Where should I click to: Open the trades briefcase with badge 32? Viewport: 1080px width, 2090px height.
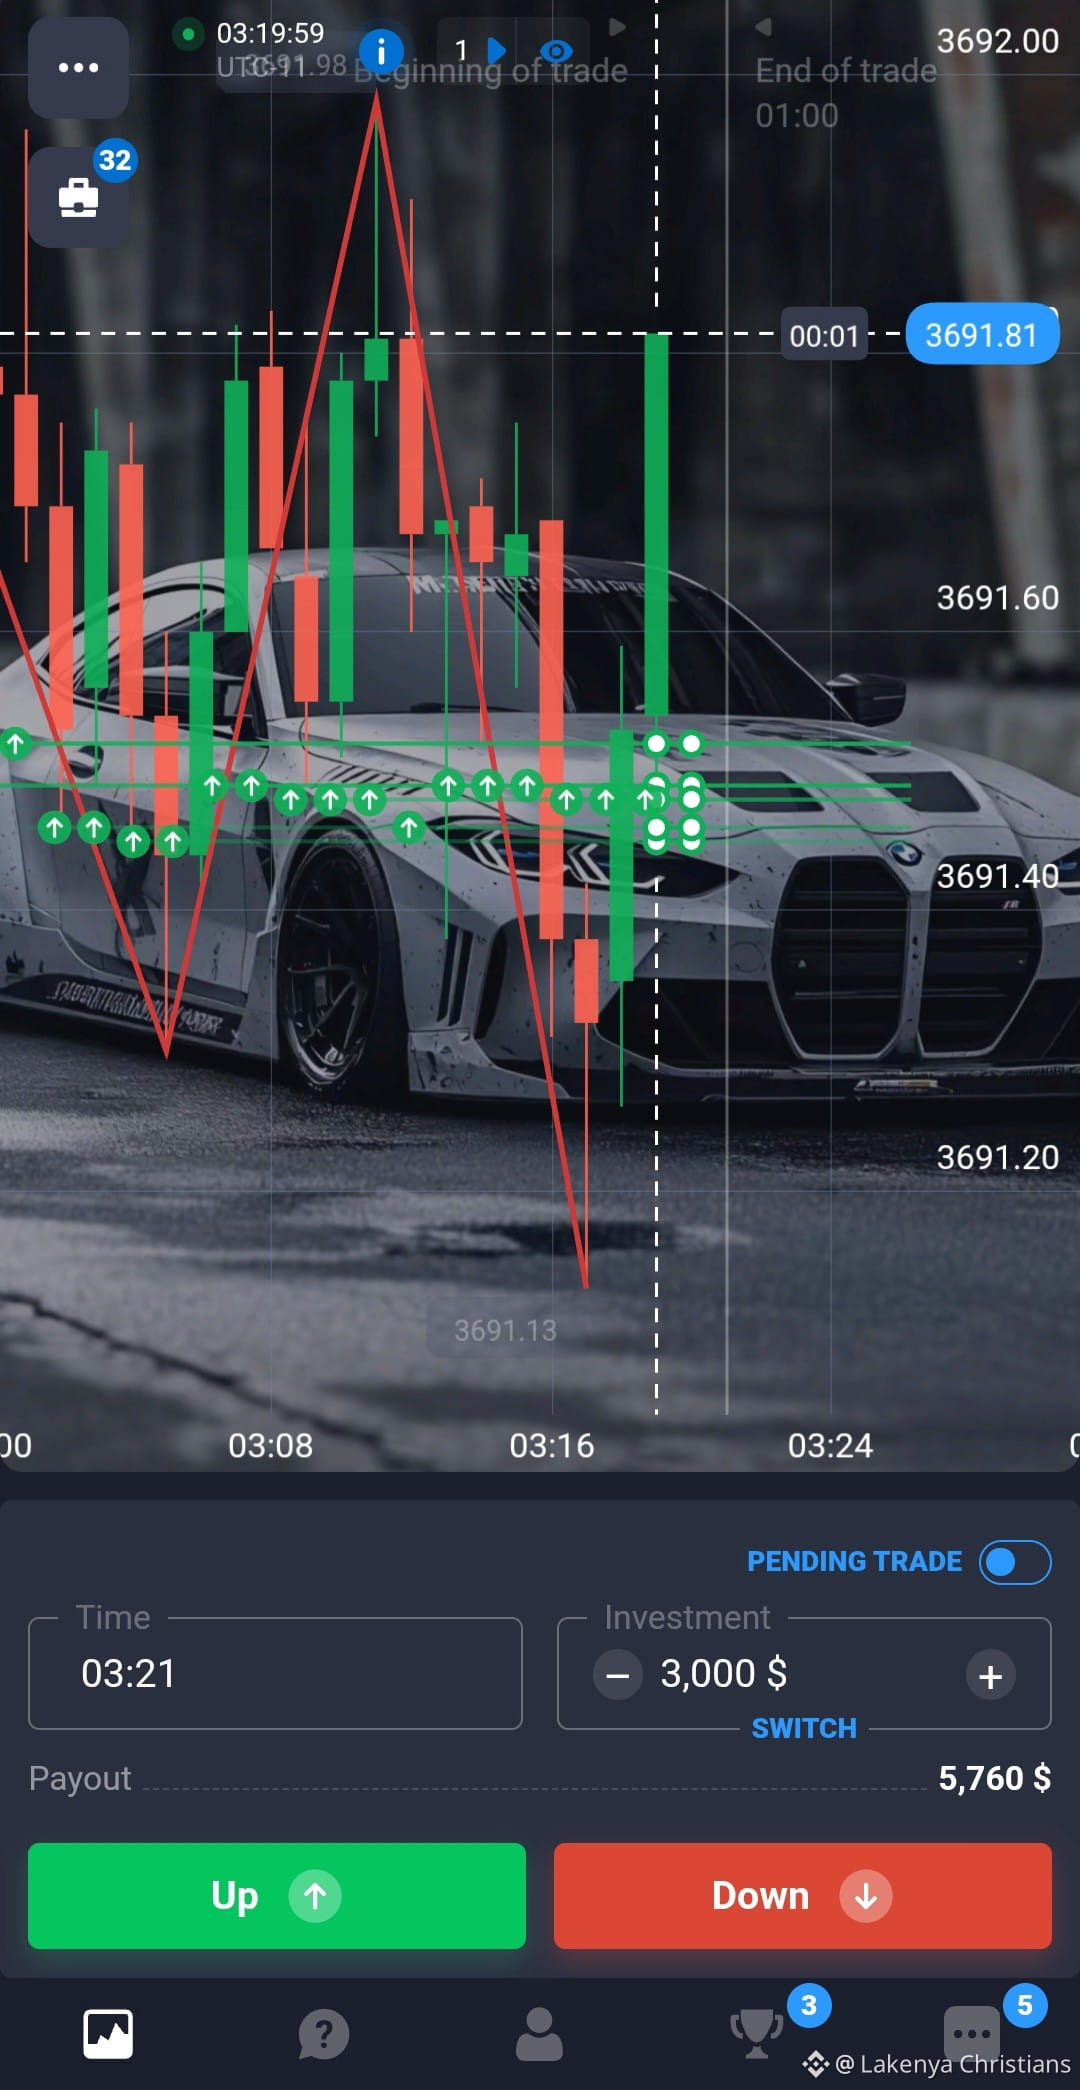(x=78, y=197)
